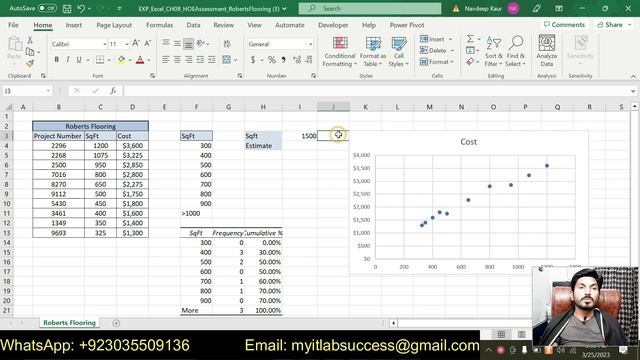Image resolution: width=640 pixels, height=360 pixels.
Task: Click the AutoSum sigma icon
Action: (470, 39)
